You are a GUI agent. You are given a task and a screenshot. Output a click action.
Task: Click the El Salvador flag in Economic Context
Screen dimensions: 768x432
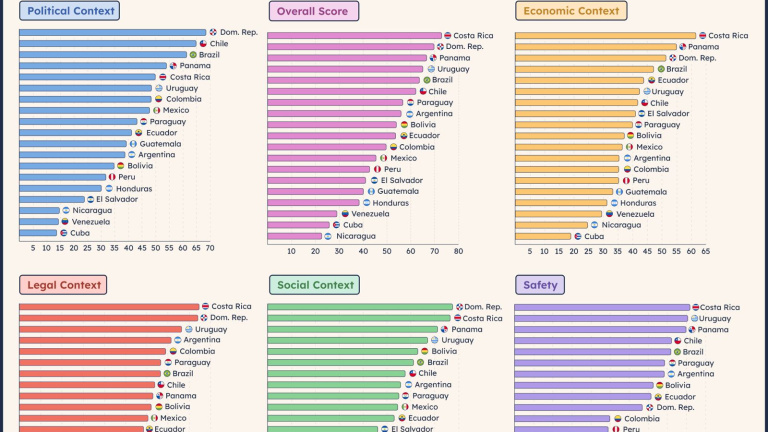(x=641, y=113)
